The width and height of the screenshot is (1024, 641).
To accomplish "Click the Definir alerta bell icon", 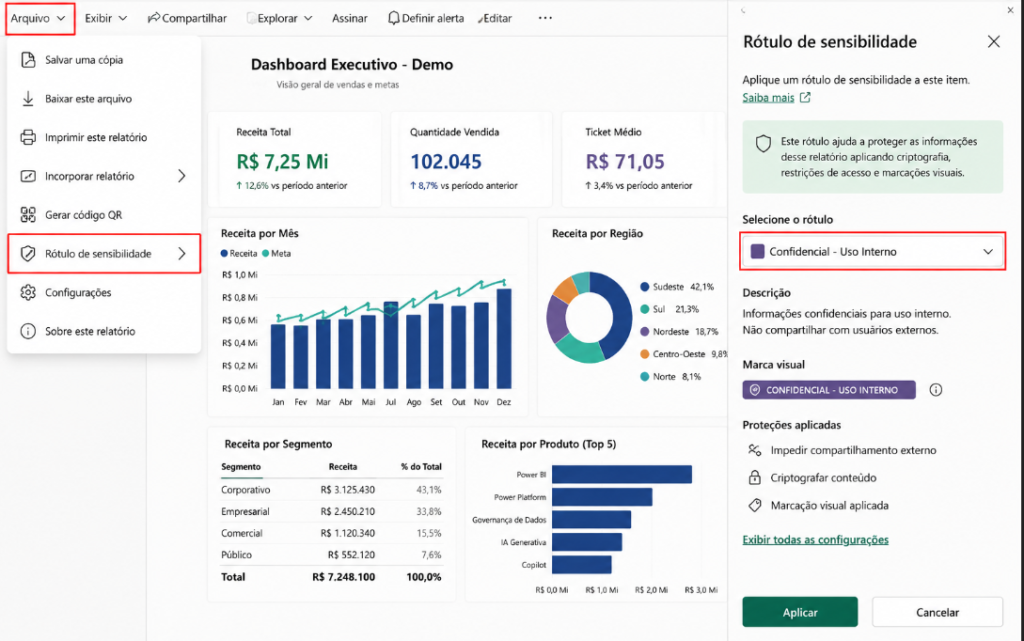I will click(393, 18).
